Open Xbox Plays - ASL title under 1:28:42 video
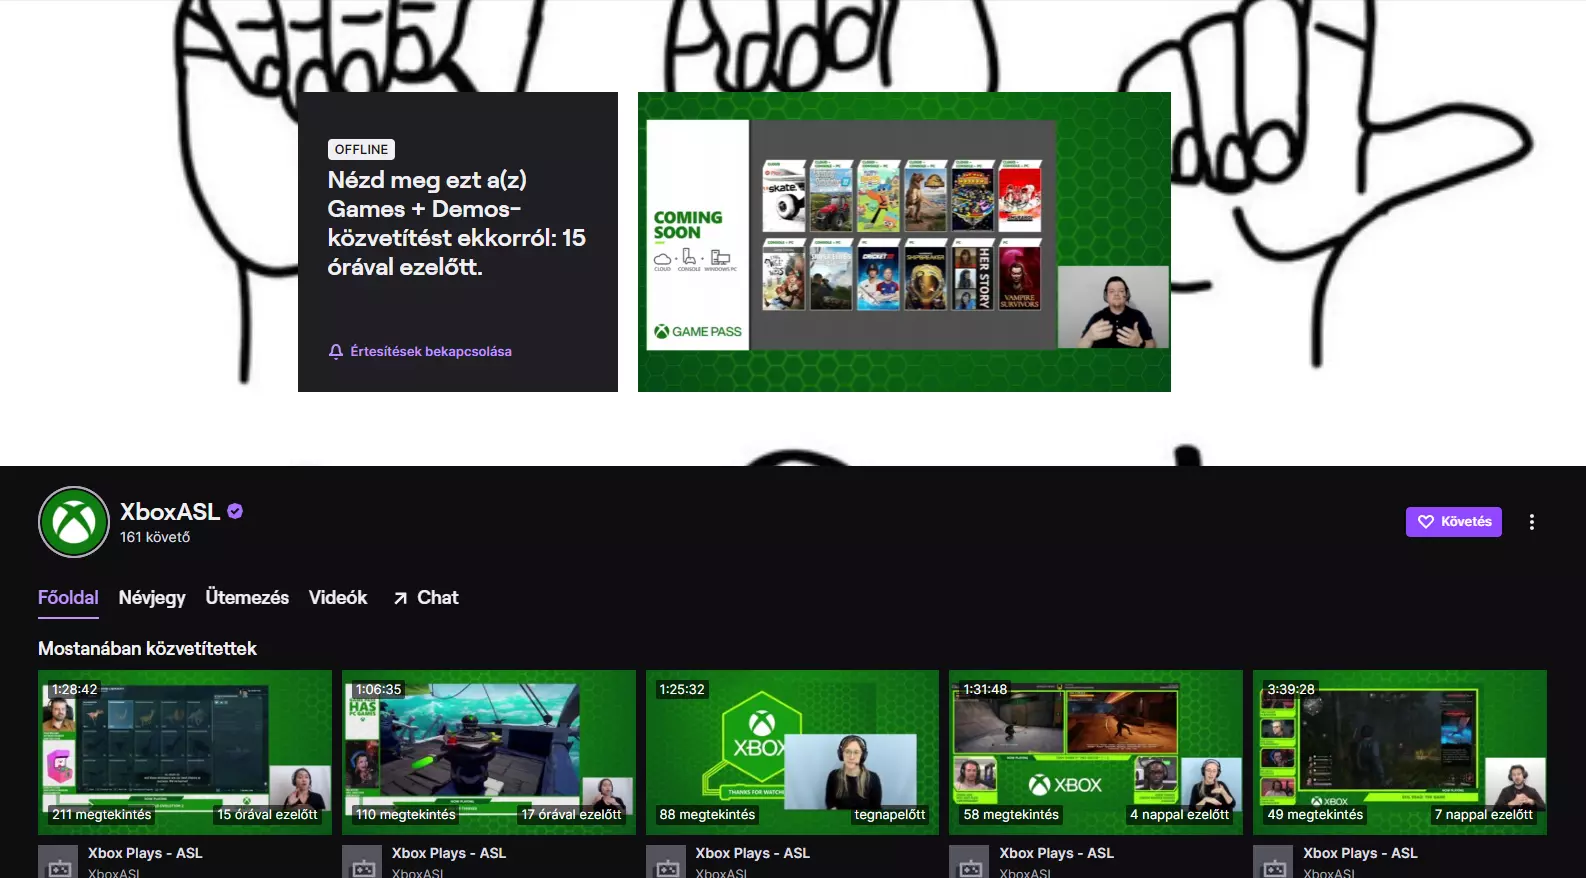 click(x=145, y=853)
